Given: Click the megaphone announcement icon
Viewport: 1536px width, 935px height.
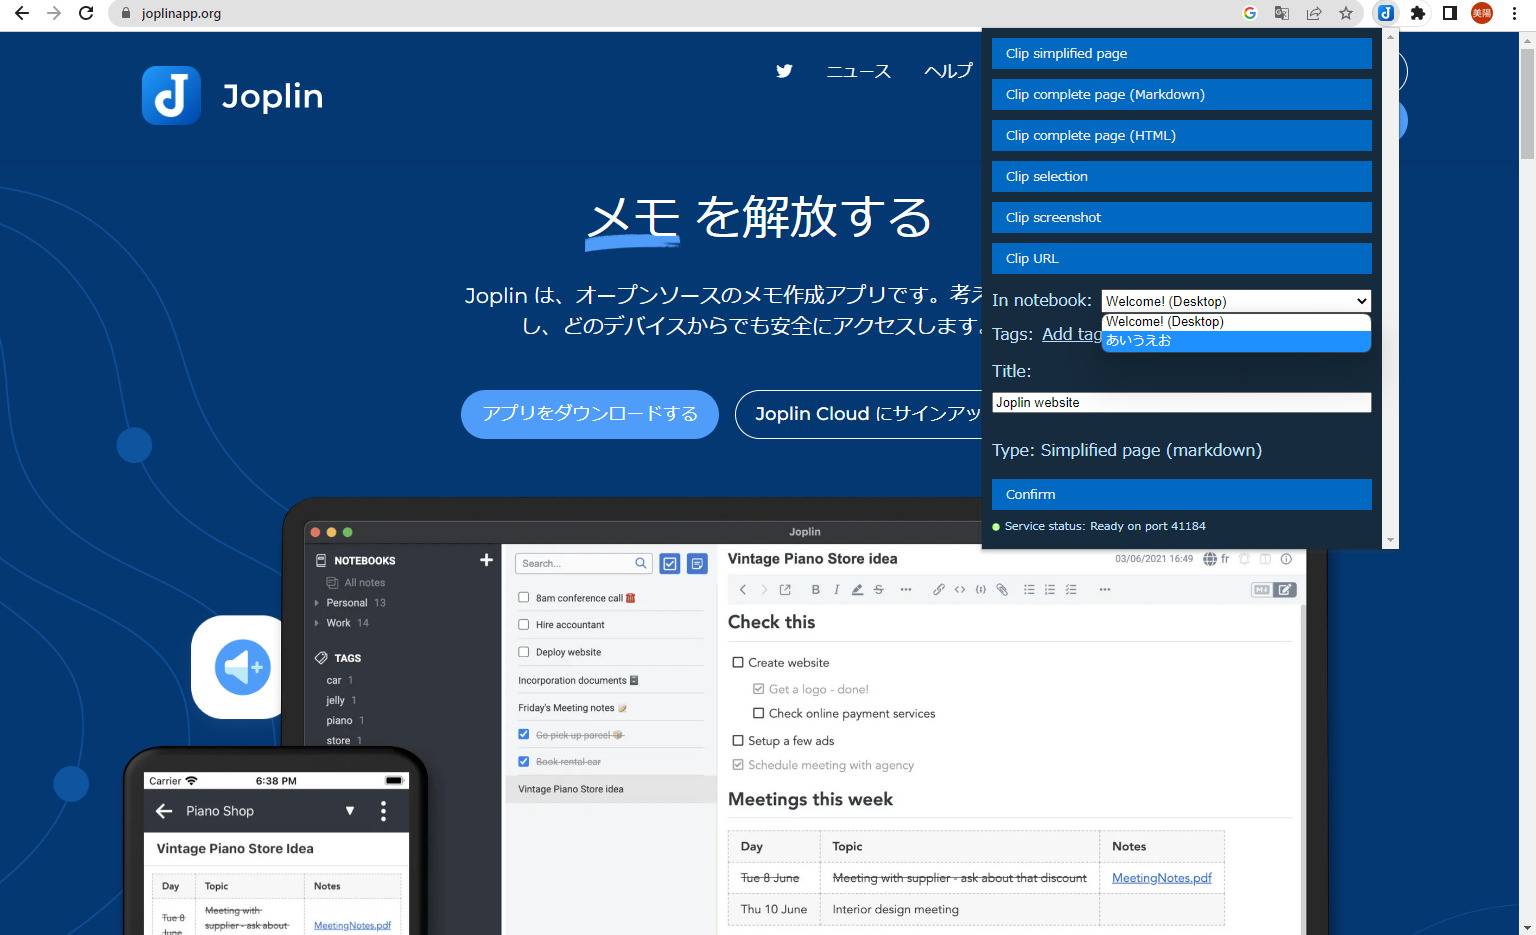Looking at the screenshot, I should pos(242,667).
